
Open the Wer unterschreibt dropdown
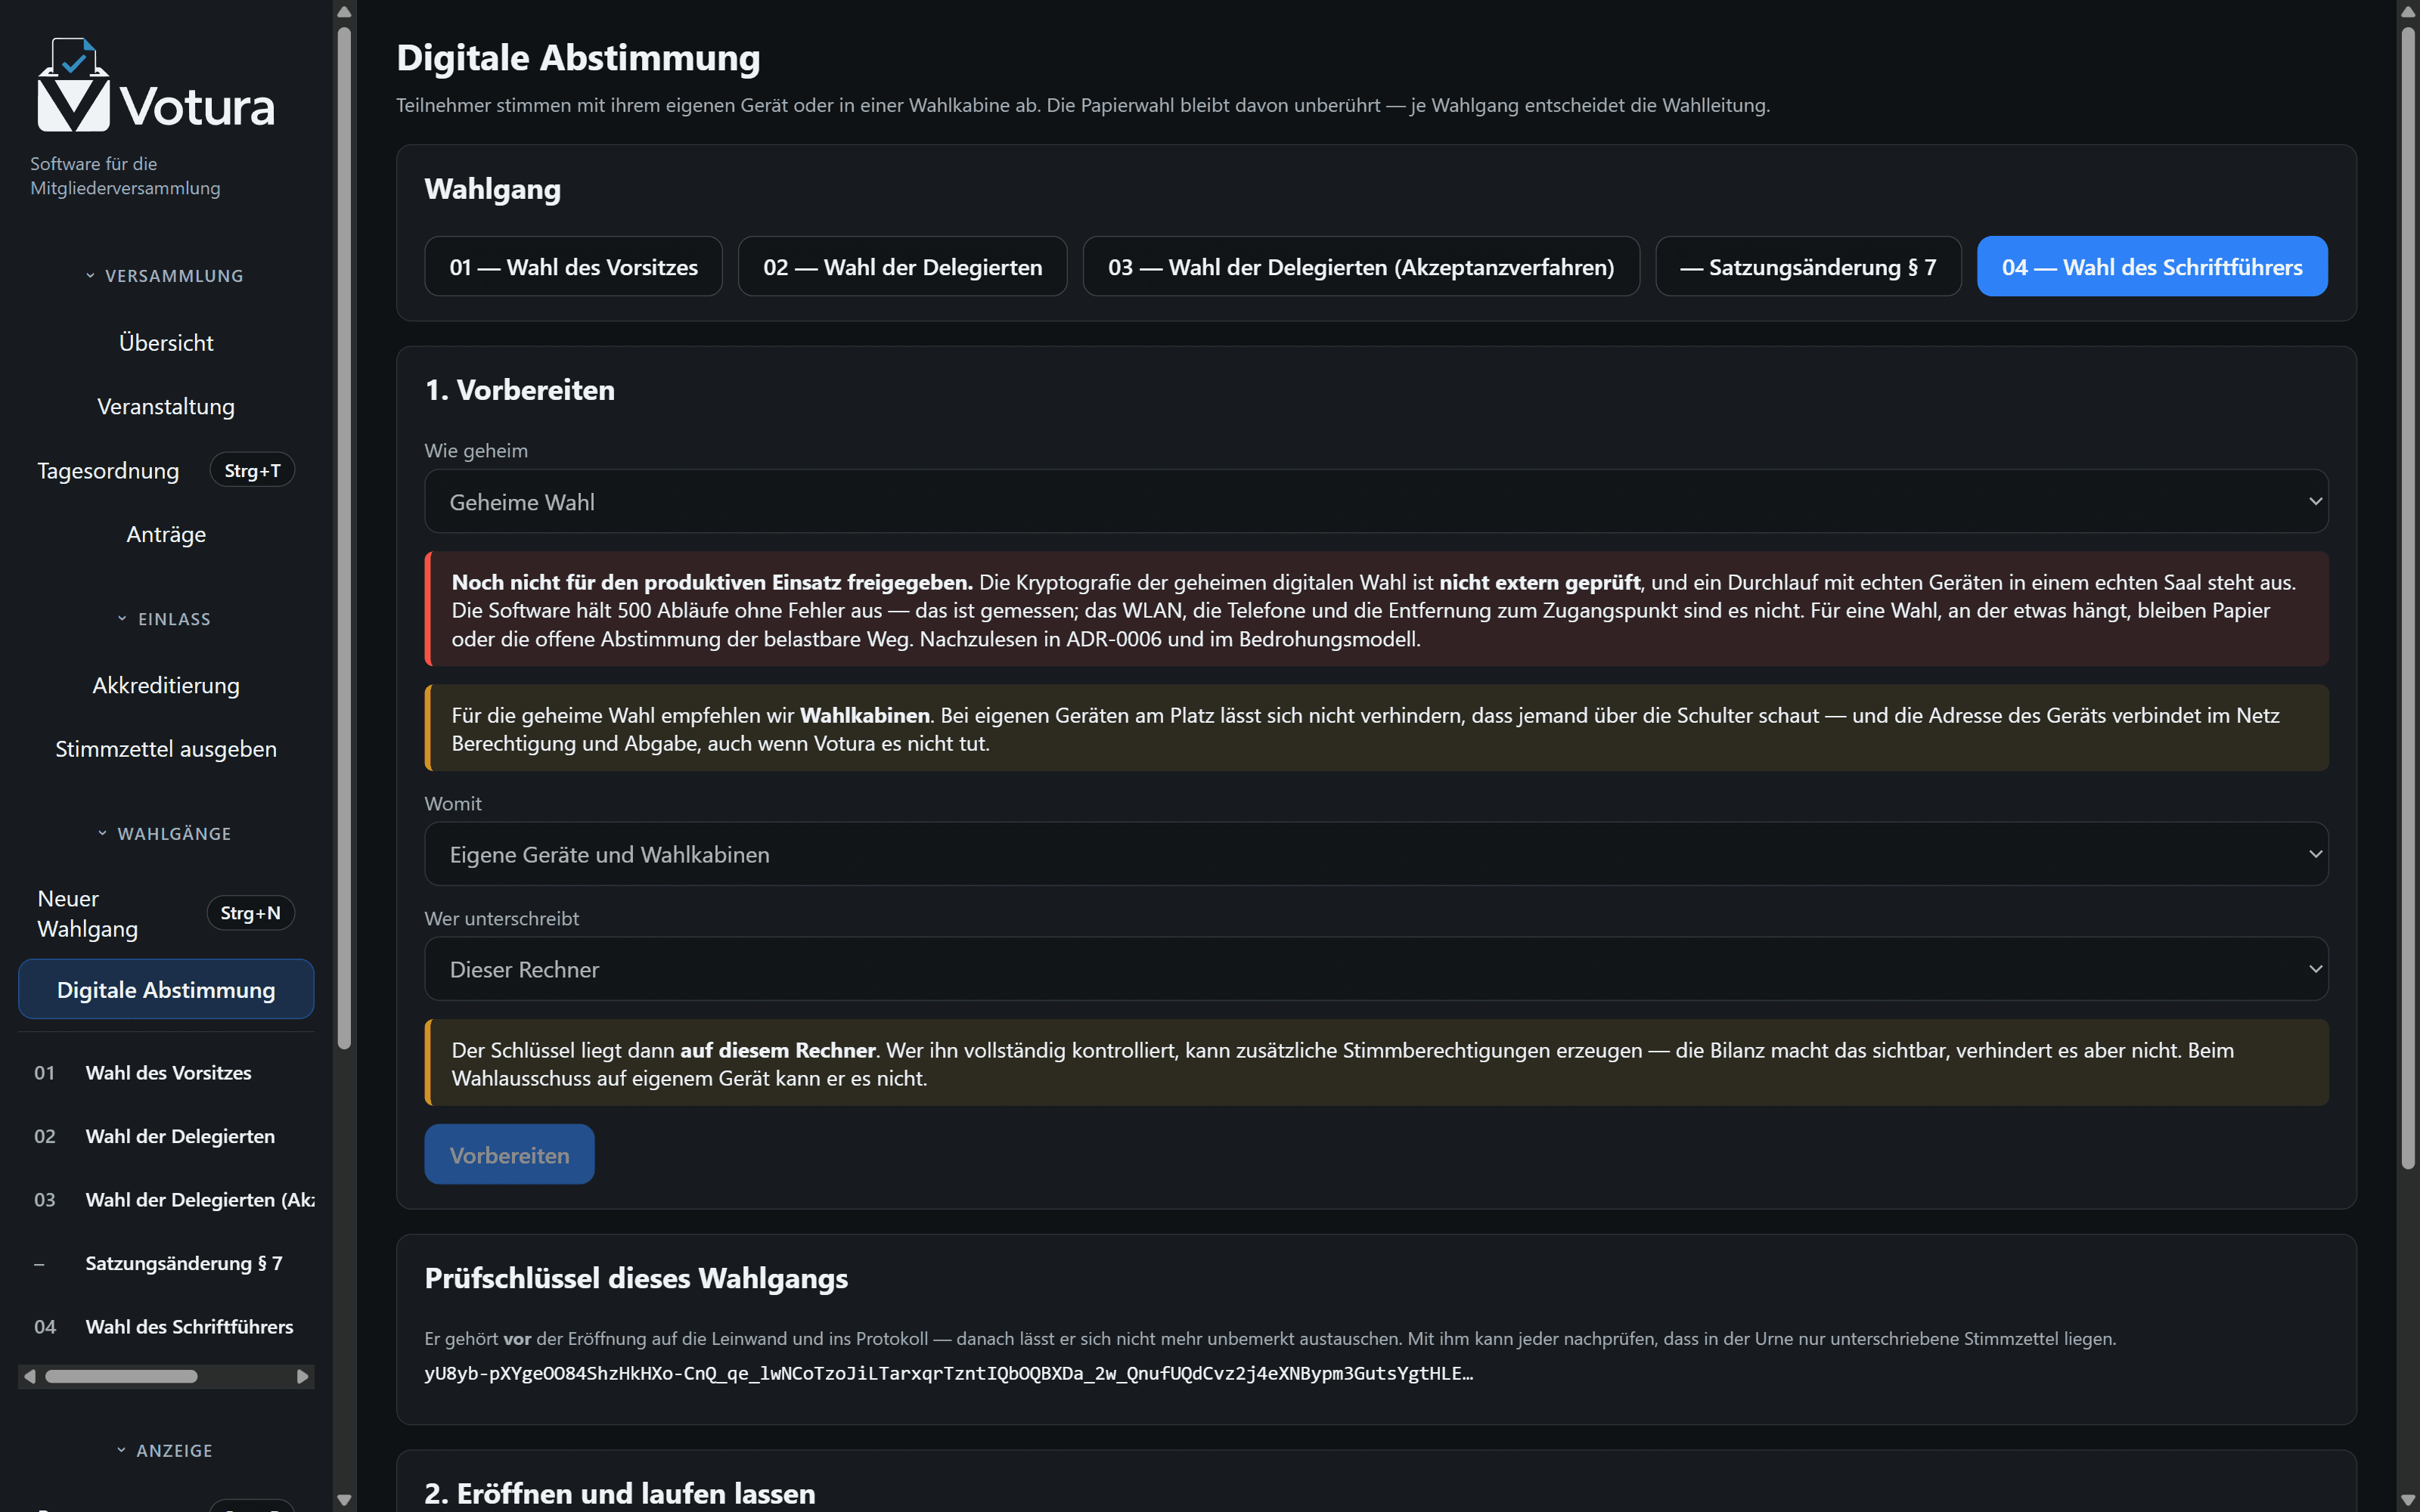tap(1376, 969)
